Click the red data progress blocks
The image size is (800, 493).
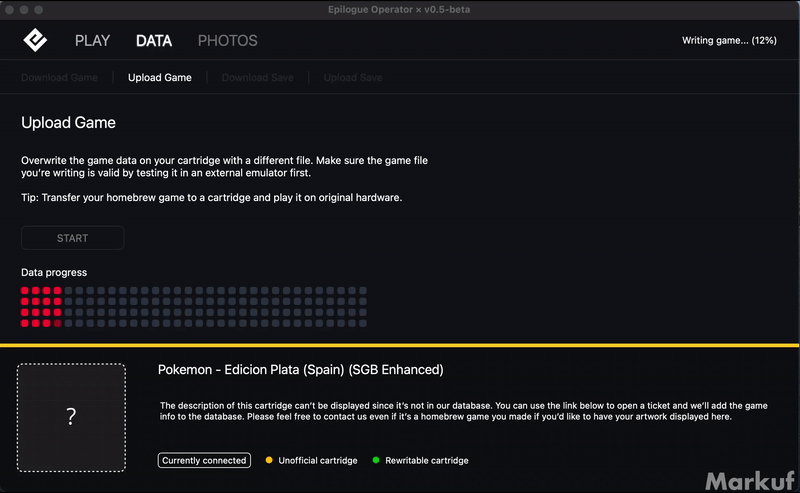point(41,307)
